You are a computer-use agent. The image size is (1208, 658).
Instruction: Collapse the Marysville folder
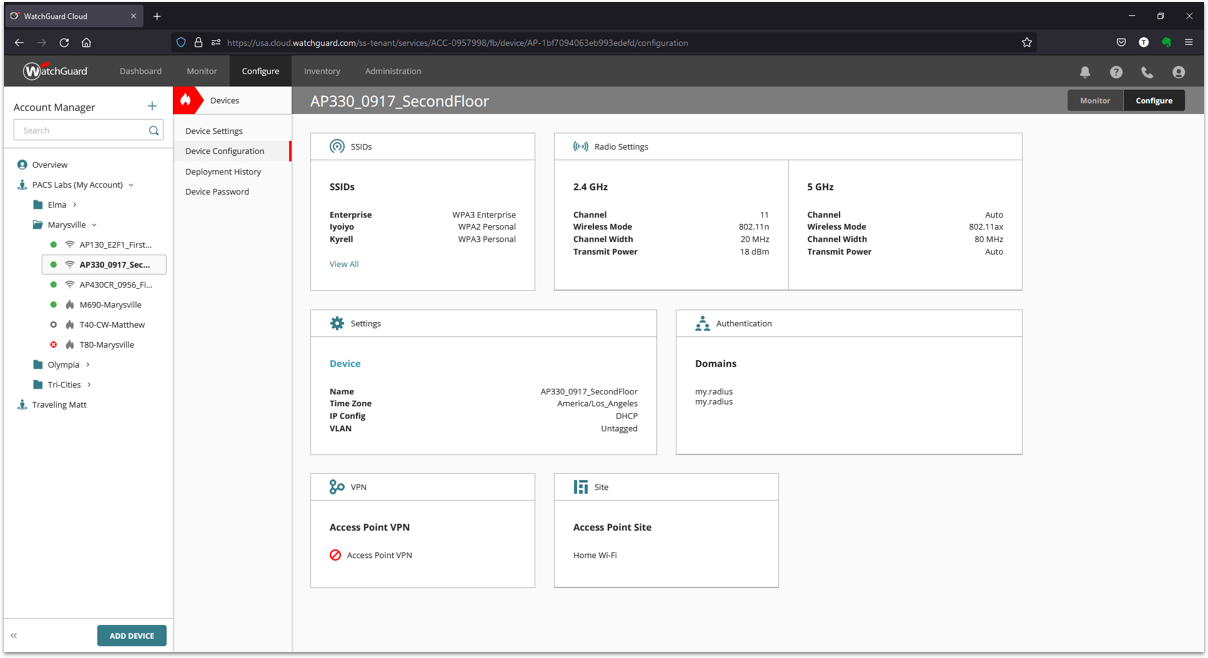click(94, 225)
